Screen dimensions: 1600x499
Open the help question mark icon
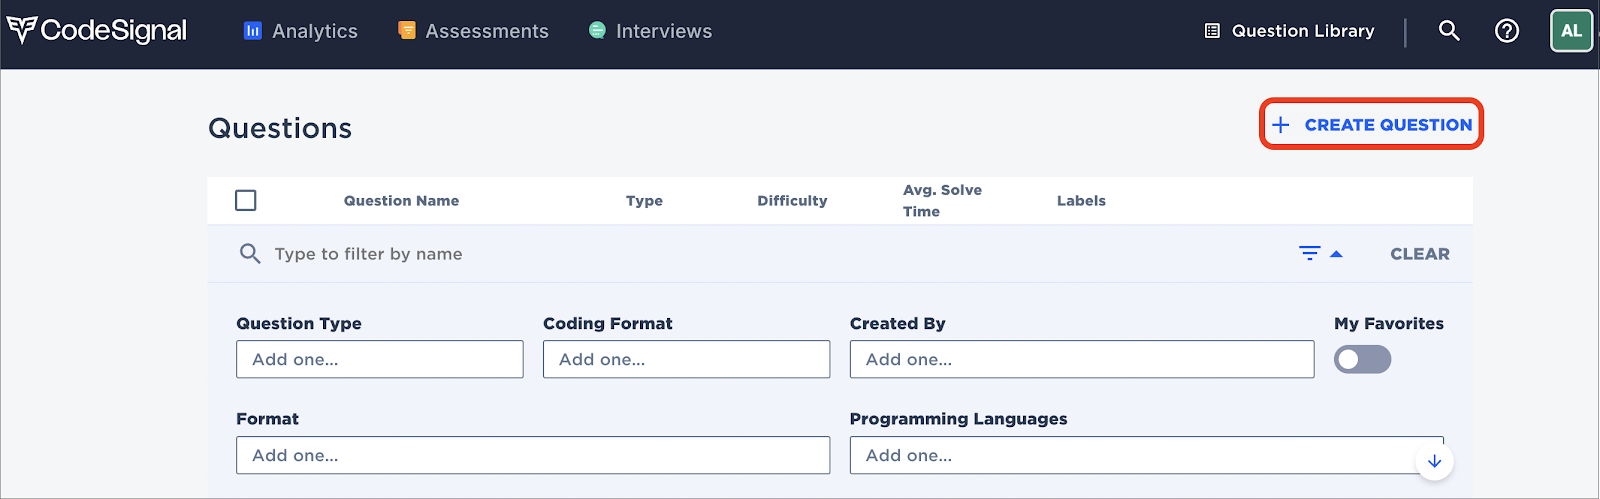click(1507, 31)
